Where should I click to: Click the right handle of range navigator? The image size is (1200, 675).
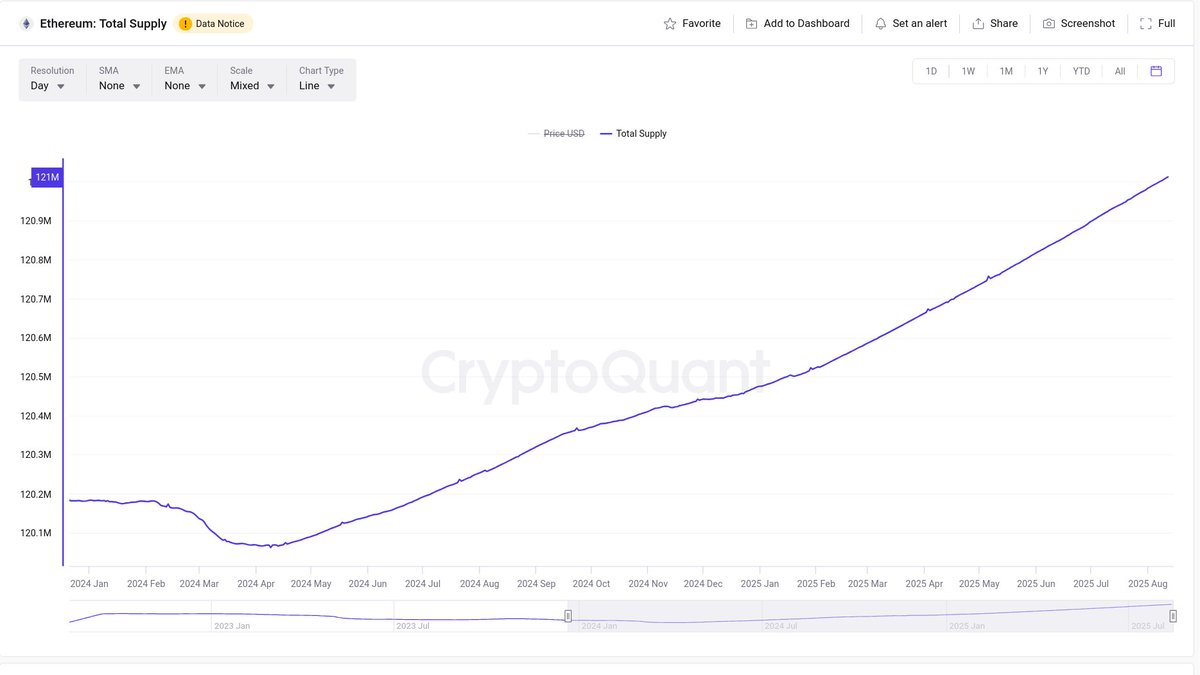(x=1173, y=616)
